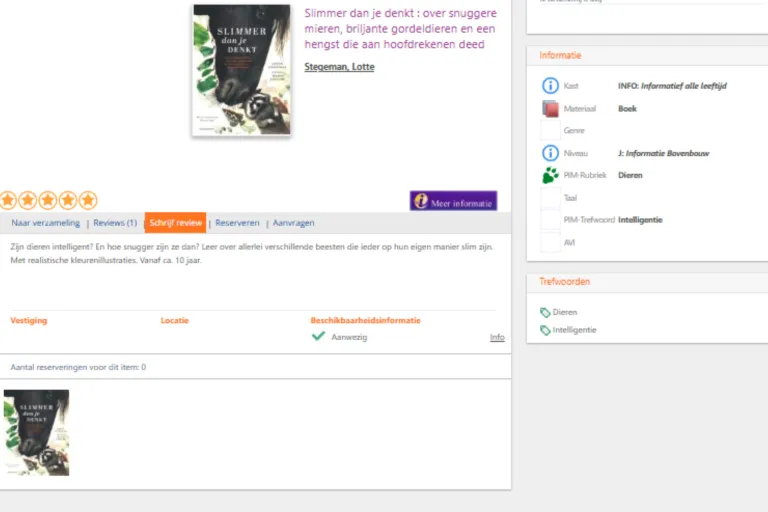This screenshot has width=768, height=512.
Task: Click the book description paragraph
Action: [251, 253]
